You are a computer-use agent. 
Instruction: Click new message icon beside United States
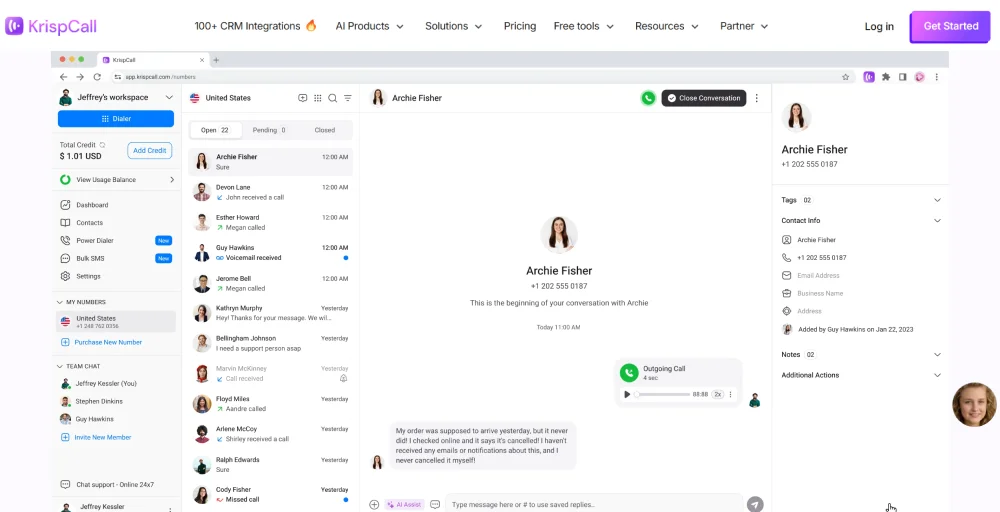pos(302,98)
